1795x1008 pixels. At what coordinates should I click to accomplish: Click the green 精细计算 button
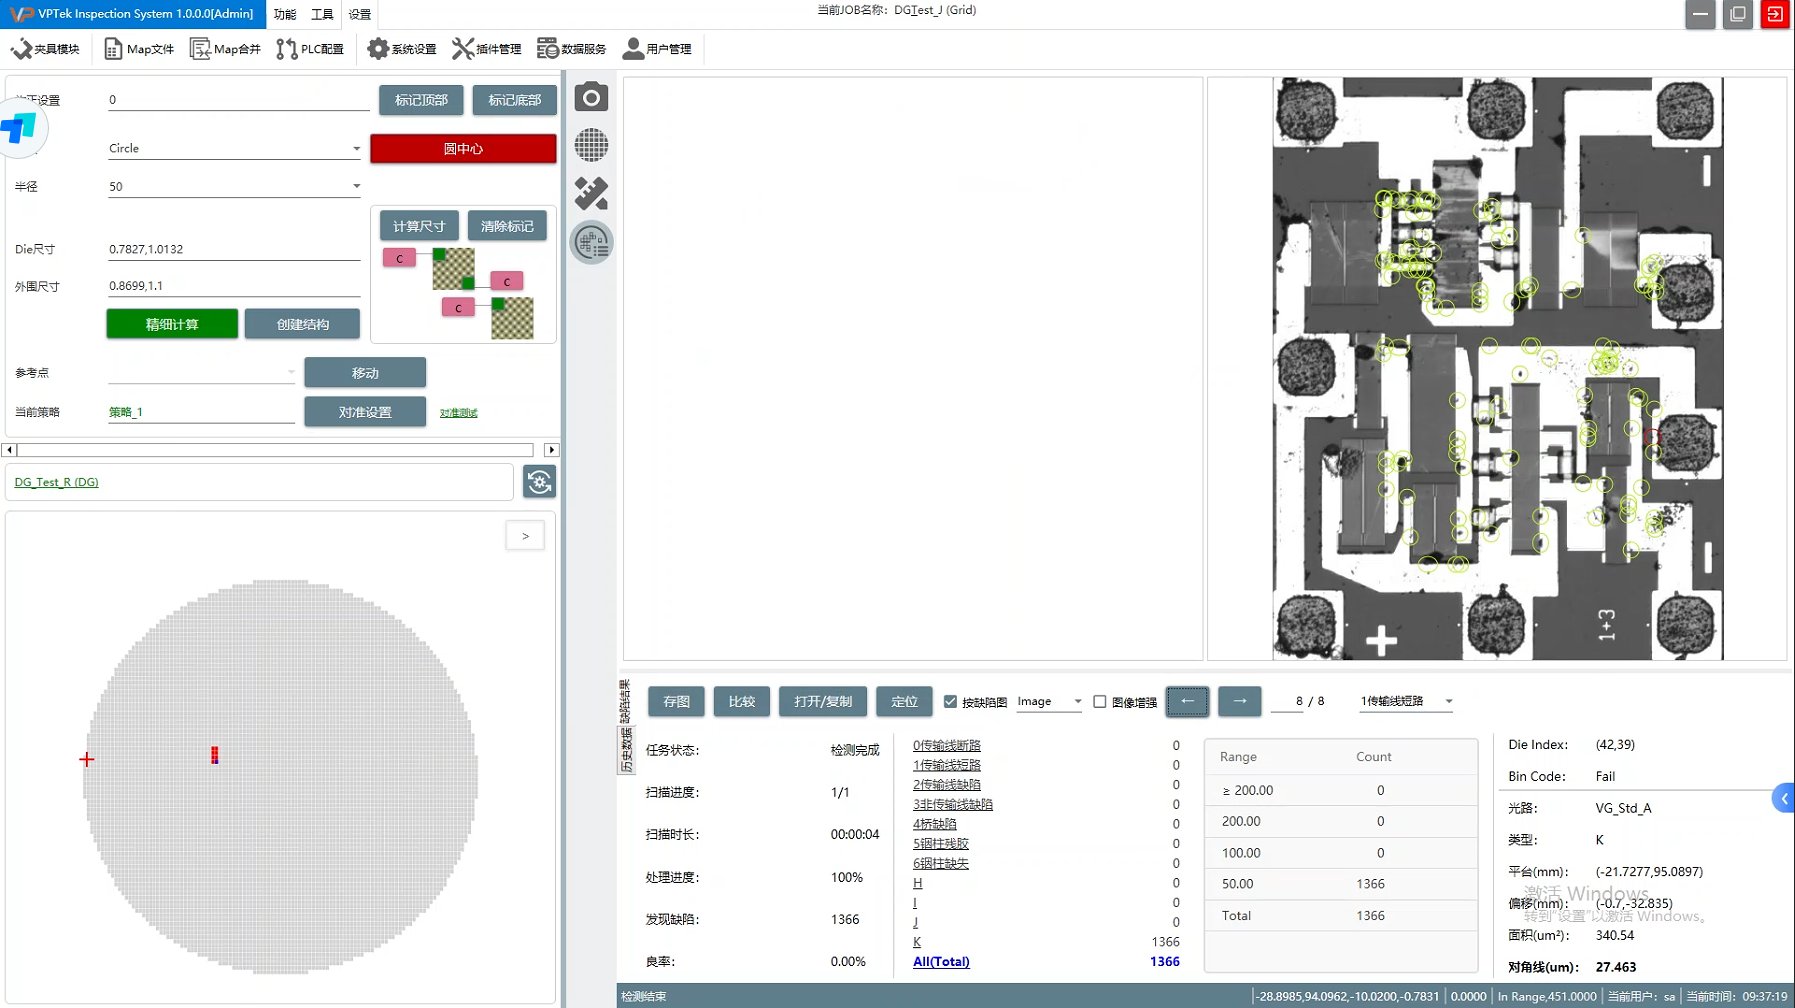(172, 324)
